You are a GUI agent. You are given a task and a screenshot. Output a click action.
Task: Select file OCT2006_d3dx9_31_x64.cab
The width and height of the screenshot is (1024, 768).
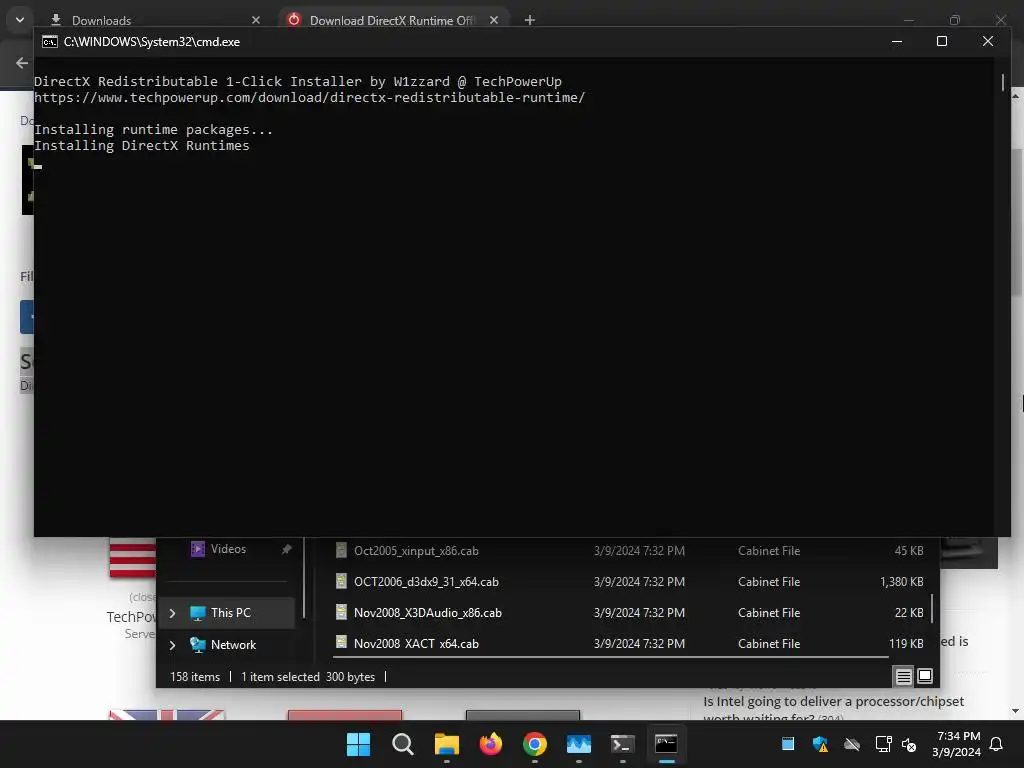tap(426, 581)
